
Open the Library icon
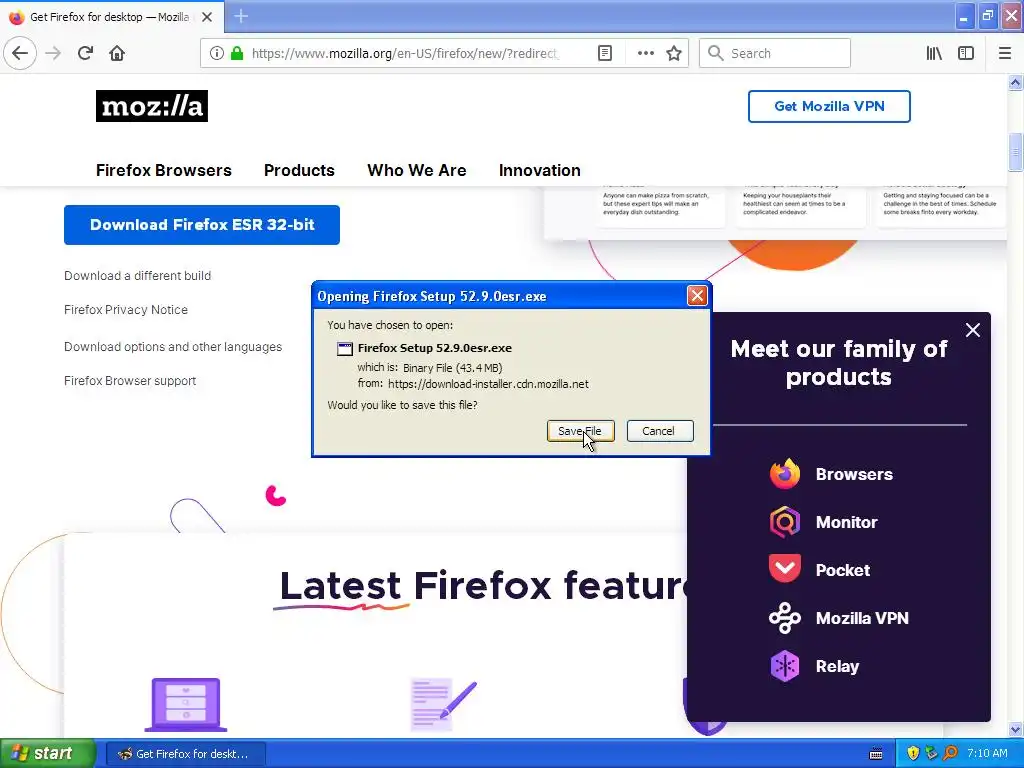(x=934, y=53)
